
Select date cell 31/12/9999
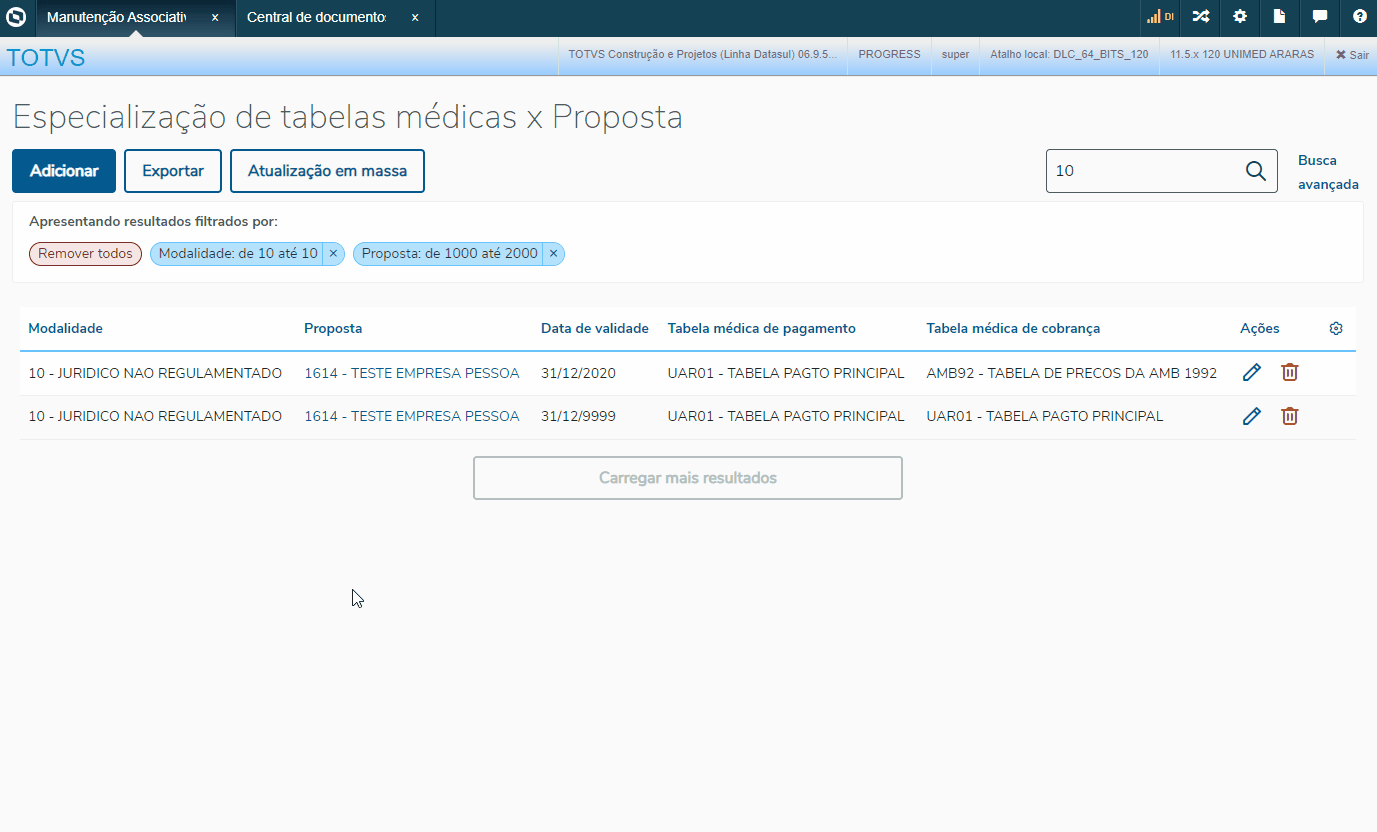(x=578, y=416)
